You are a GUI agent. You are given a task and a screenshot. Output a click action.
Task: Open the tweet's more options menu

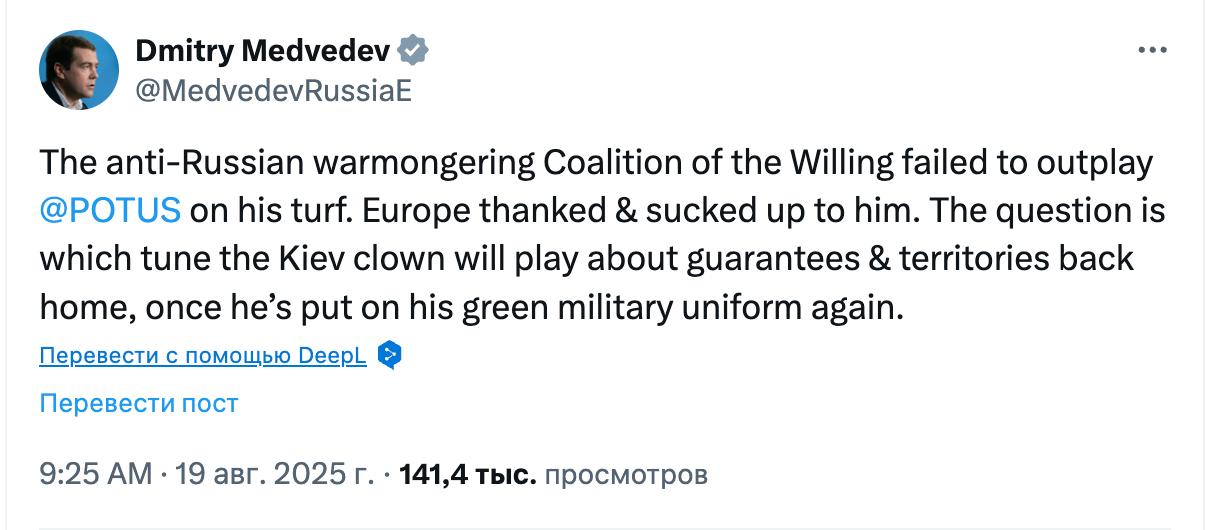click(x=1153, y=50)
